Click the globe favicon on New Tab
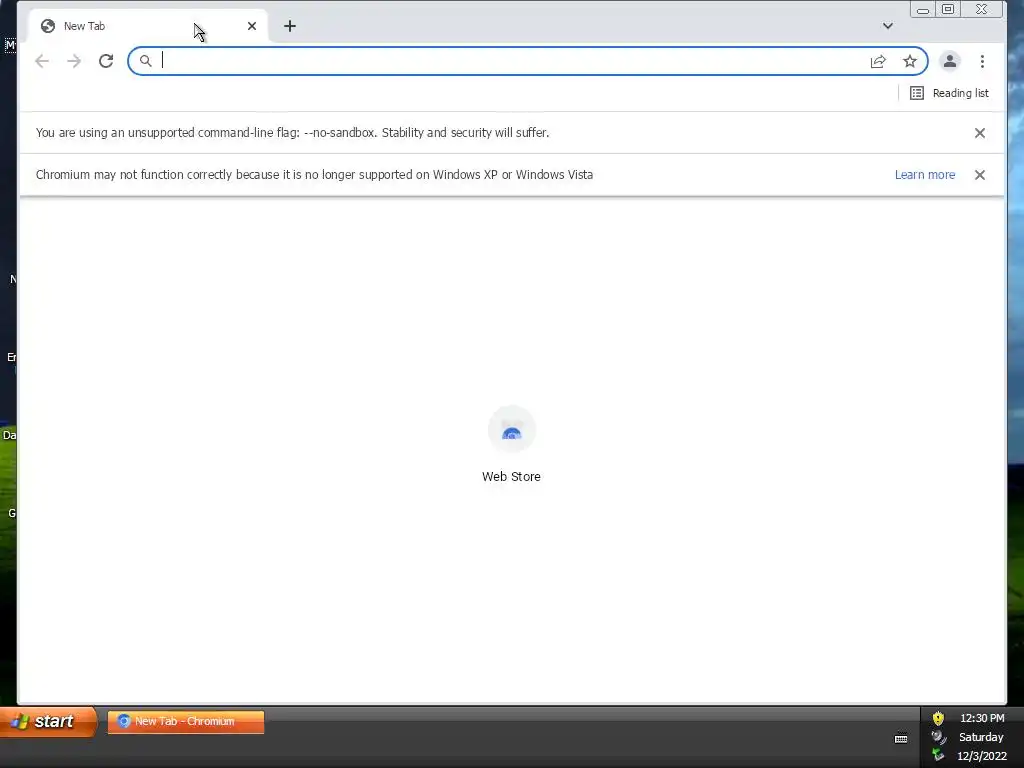The height and width of the screenshot is (768, 1024). tap(48, 26)
